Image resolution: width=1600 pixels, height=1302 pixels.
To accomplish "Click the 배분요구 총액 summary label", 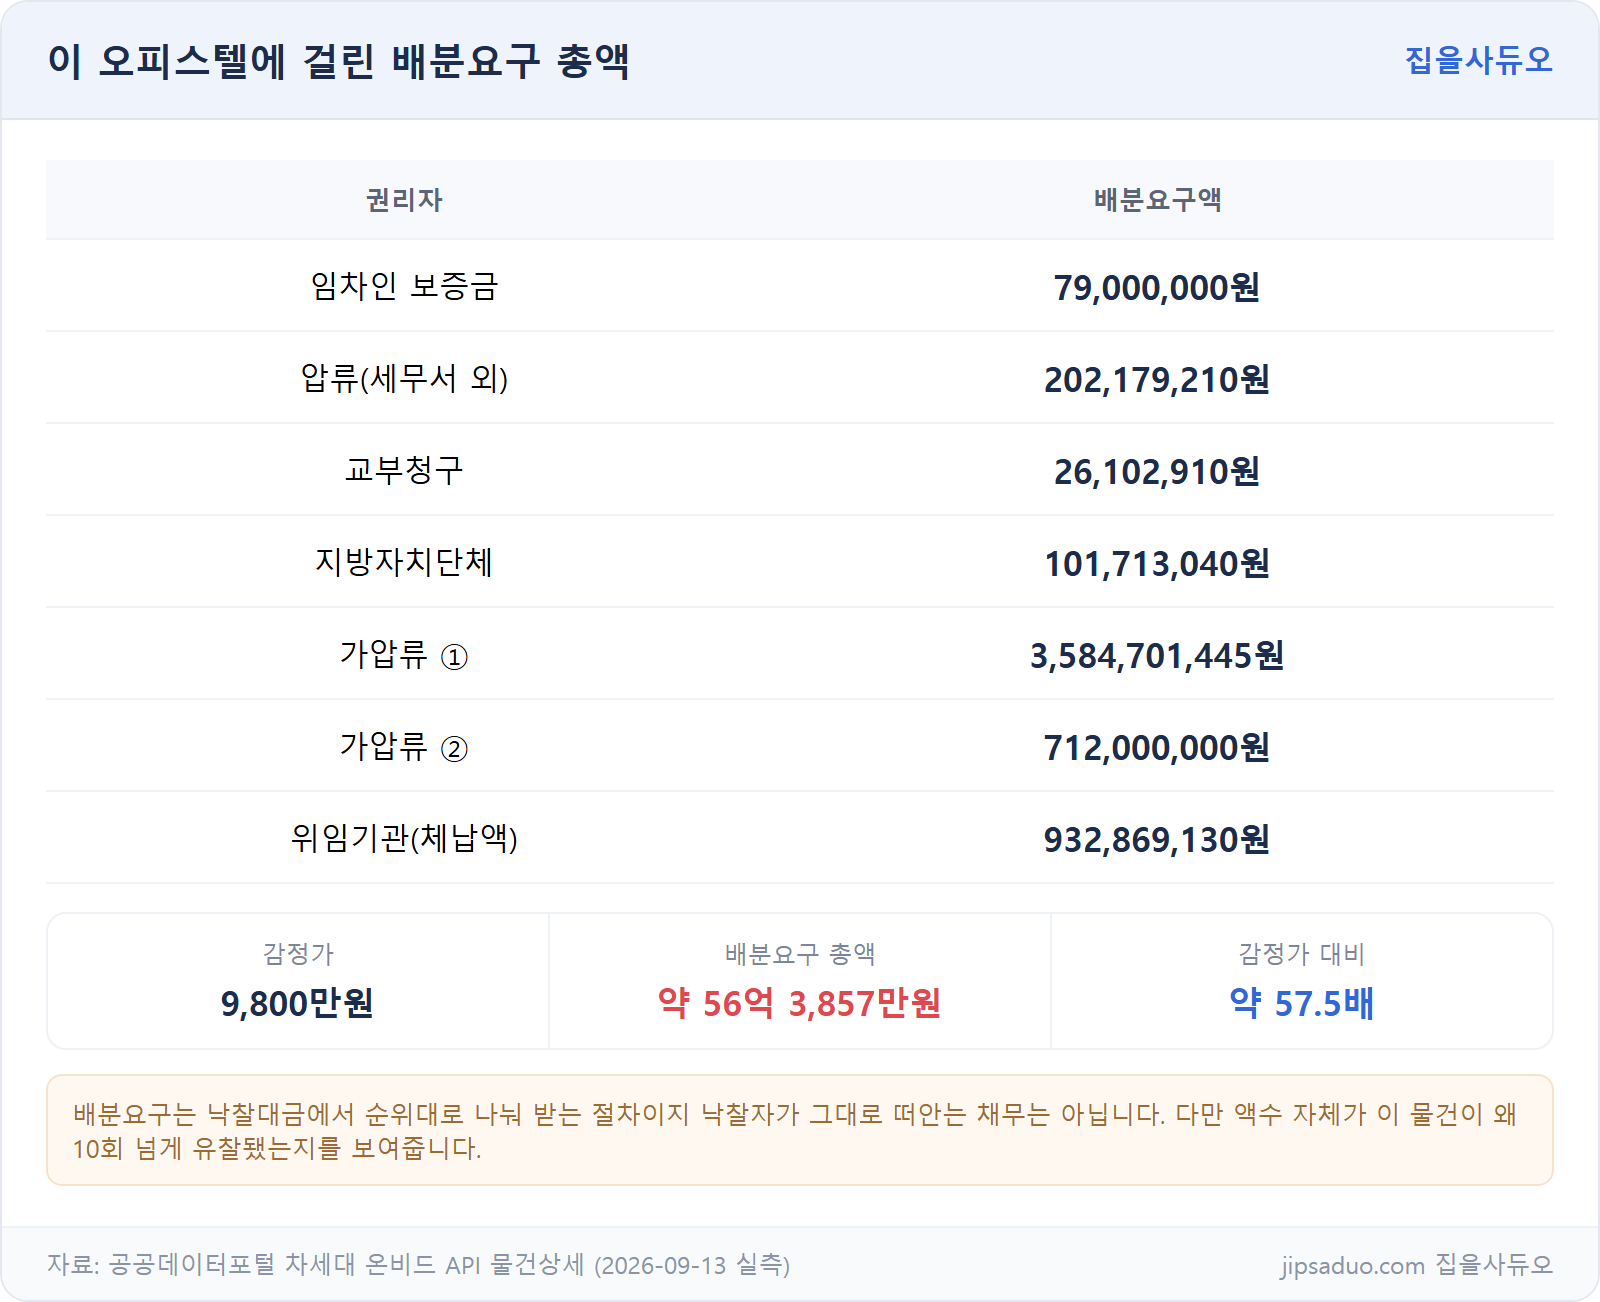I will (800, 954).
